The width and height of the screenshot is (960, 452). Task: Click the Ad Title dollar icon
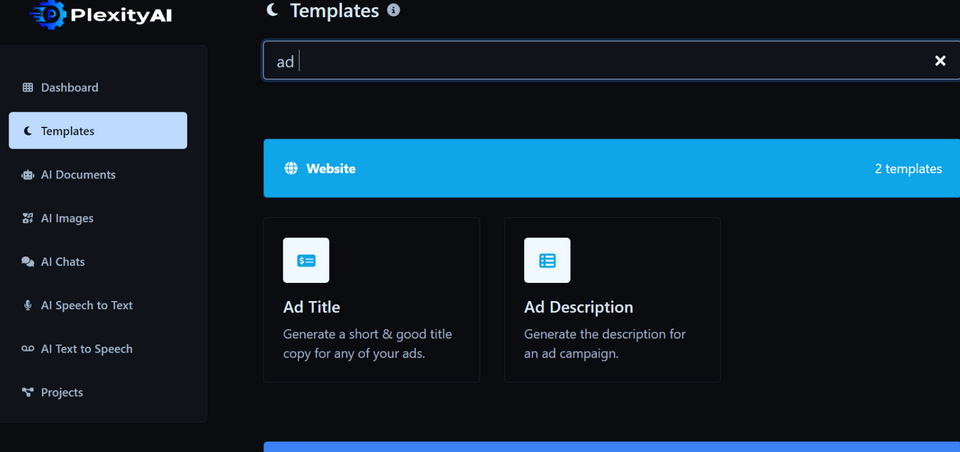306,260
